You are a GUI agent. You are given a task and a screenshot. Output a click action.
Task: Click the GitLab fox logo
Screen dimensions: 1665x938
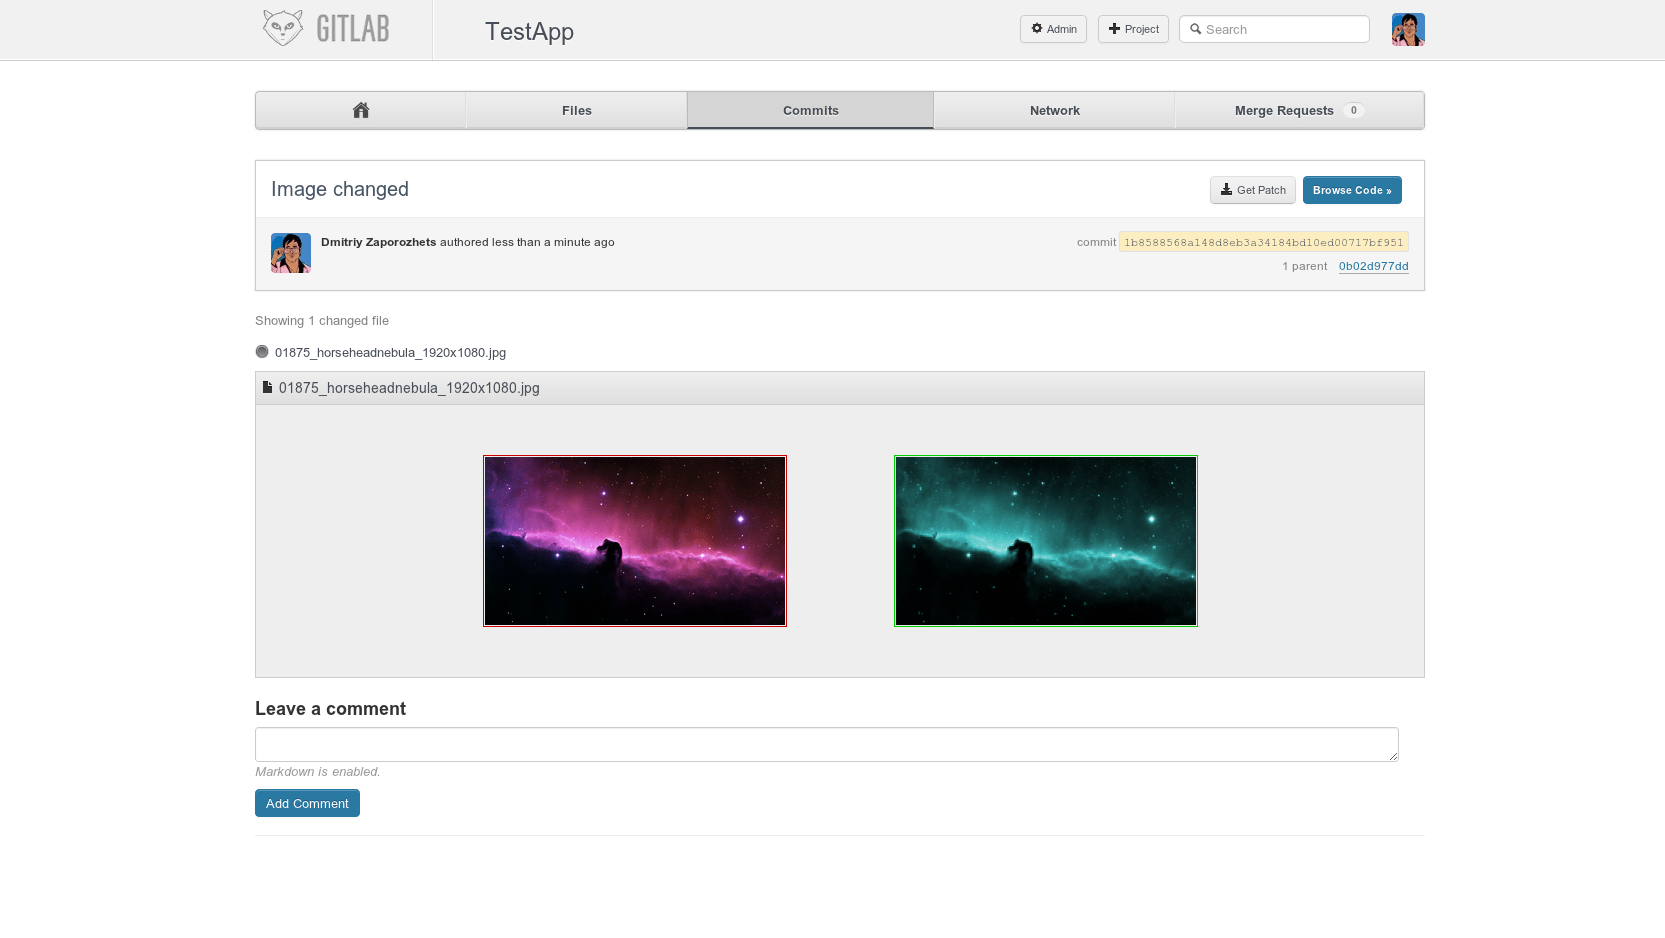pyautogui.click(x=283, y=27)
